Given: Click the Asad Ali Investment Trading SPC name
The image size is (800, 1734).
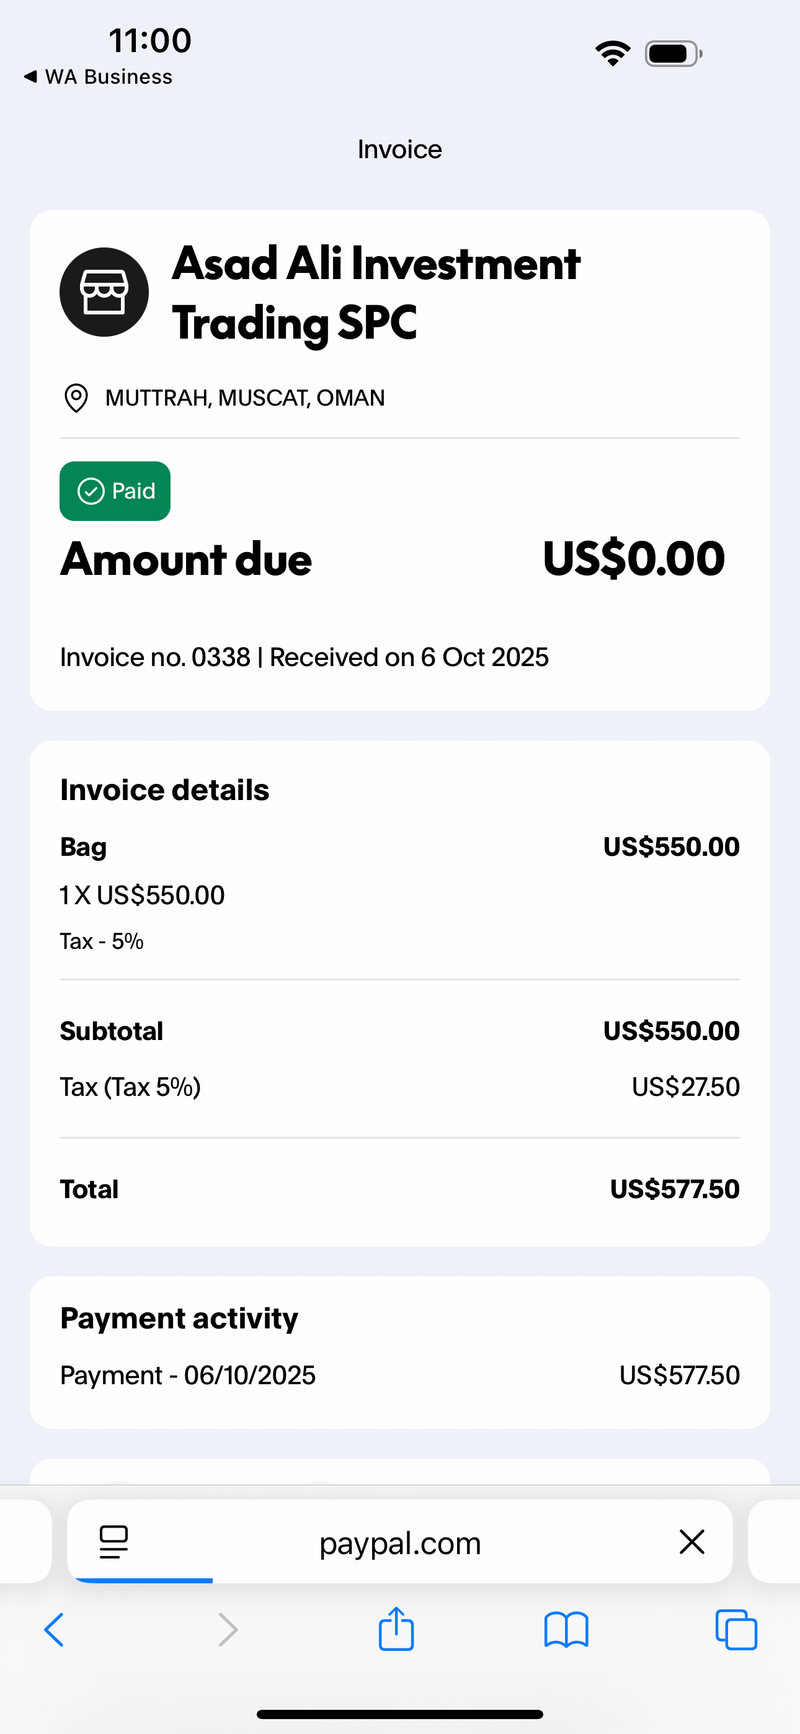Looking at the screenshot, I should click(x=376, y=293).
